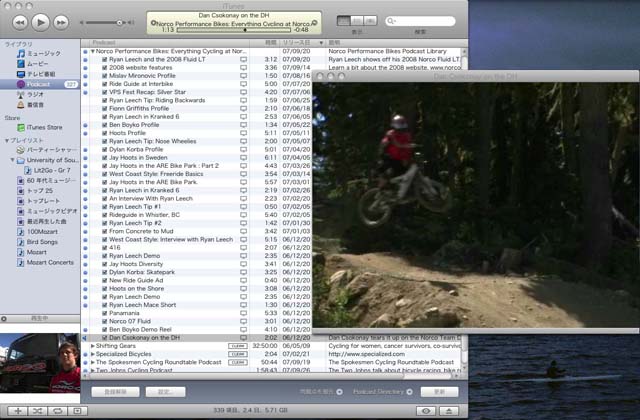Click the Next track fast-forward button

[x=61, y=22]
